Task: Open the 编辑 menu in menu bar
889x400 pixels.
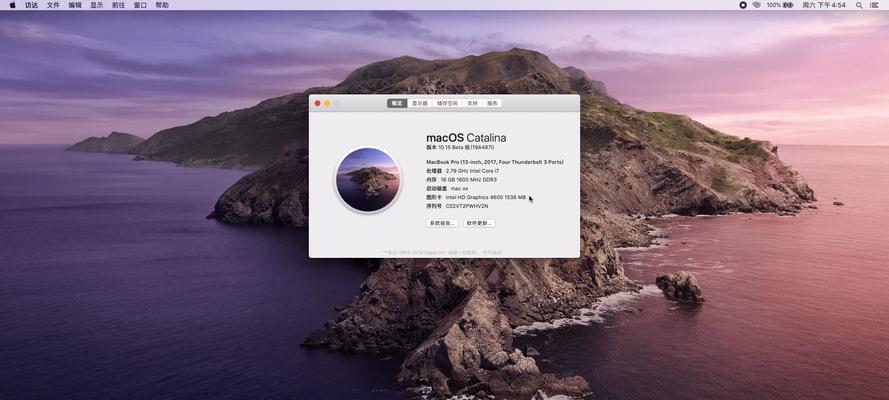Action: (x=75, y=5)
